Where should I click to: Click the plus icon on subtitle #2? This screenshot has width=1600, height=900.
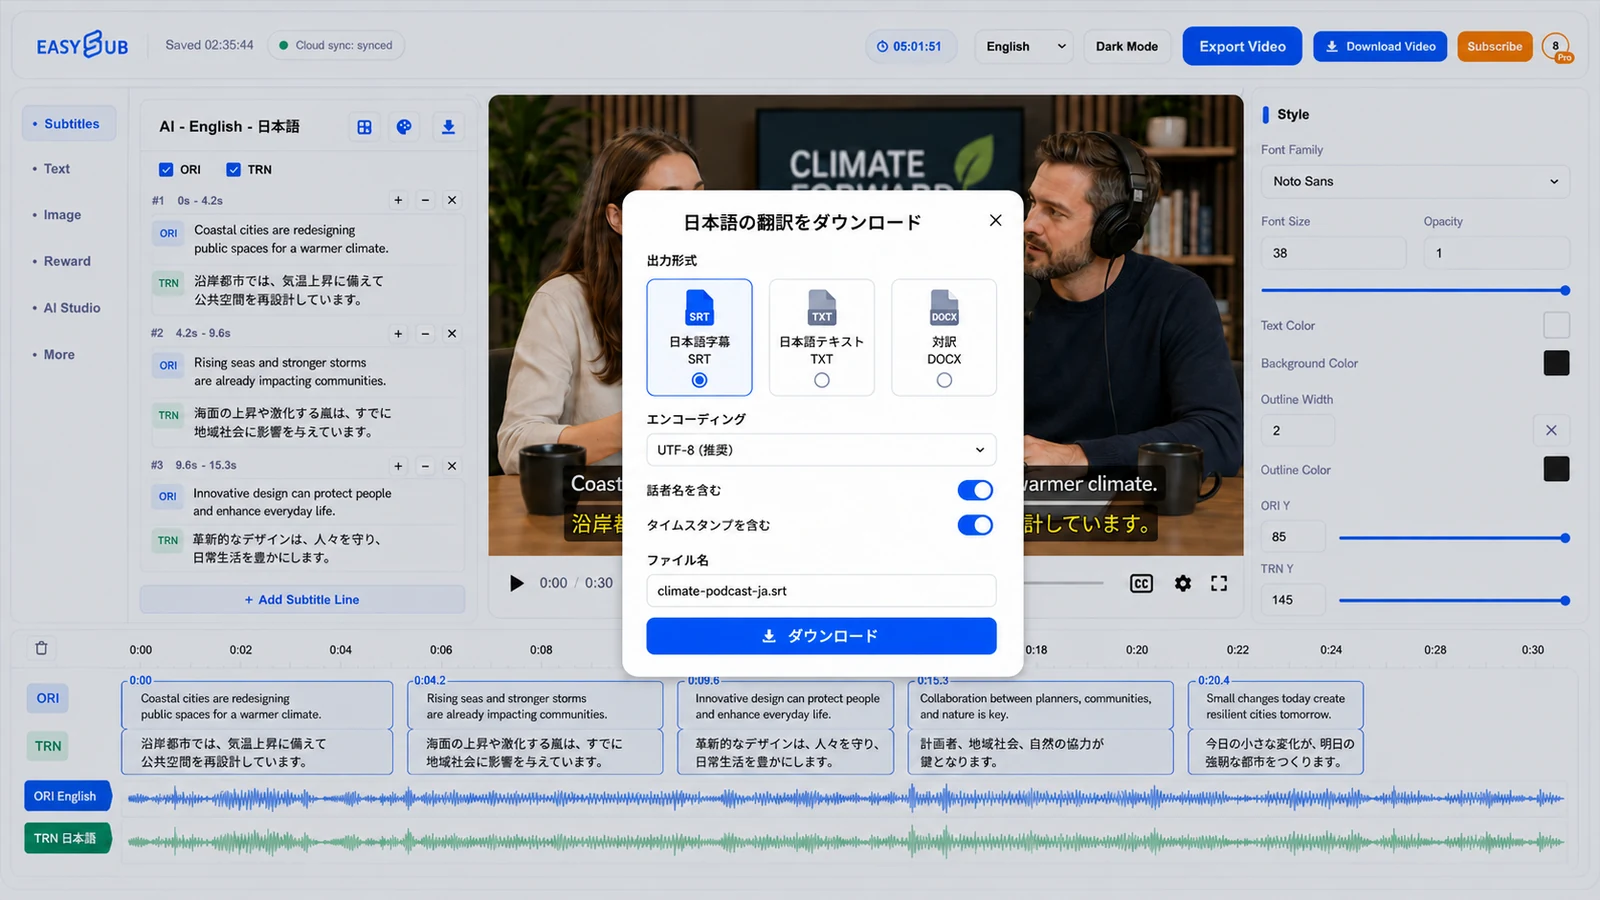[398, 334]
